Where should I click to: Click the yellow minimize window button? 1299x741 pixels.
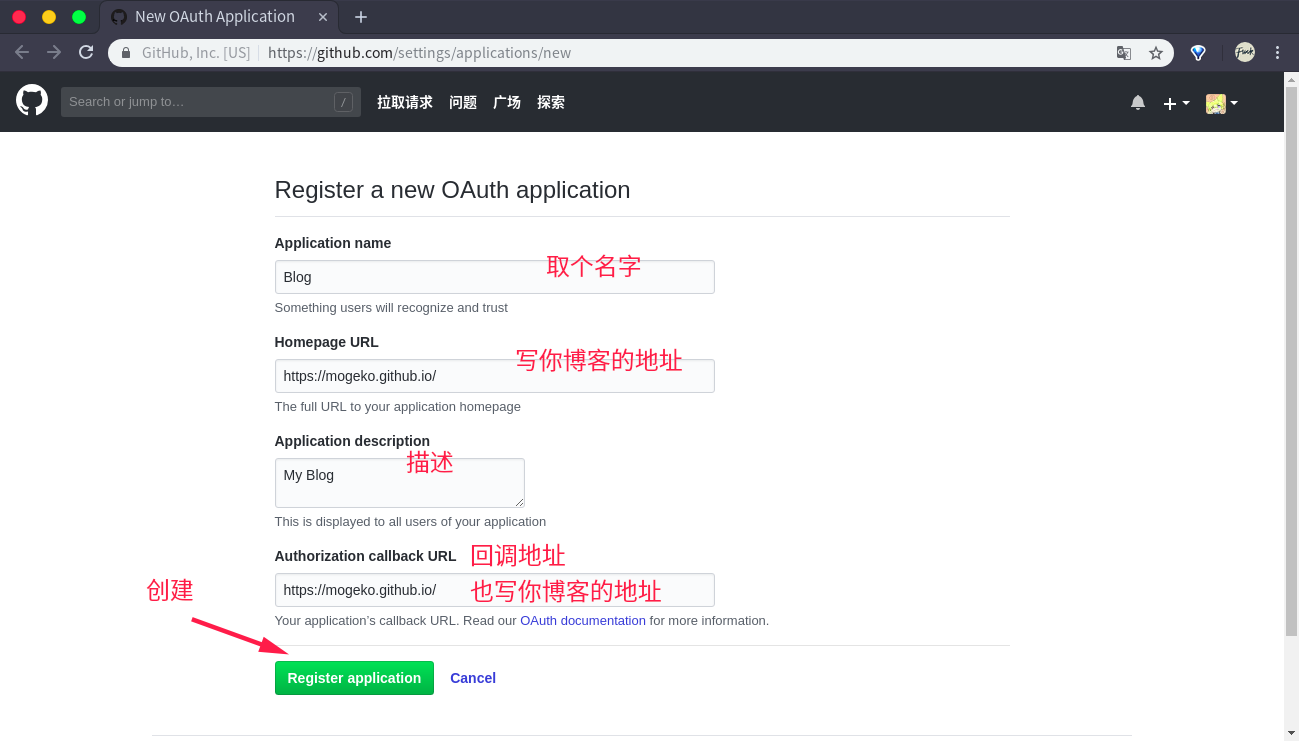click(49, 17)
